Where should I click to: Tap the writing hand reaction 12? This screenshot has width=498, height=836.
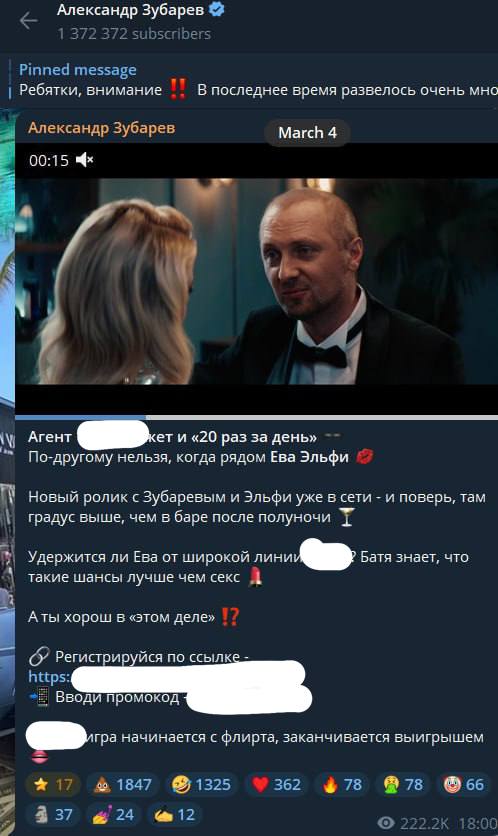(174, 815)
